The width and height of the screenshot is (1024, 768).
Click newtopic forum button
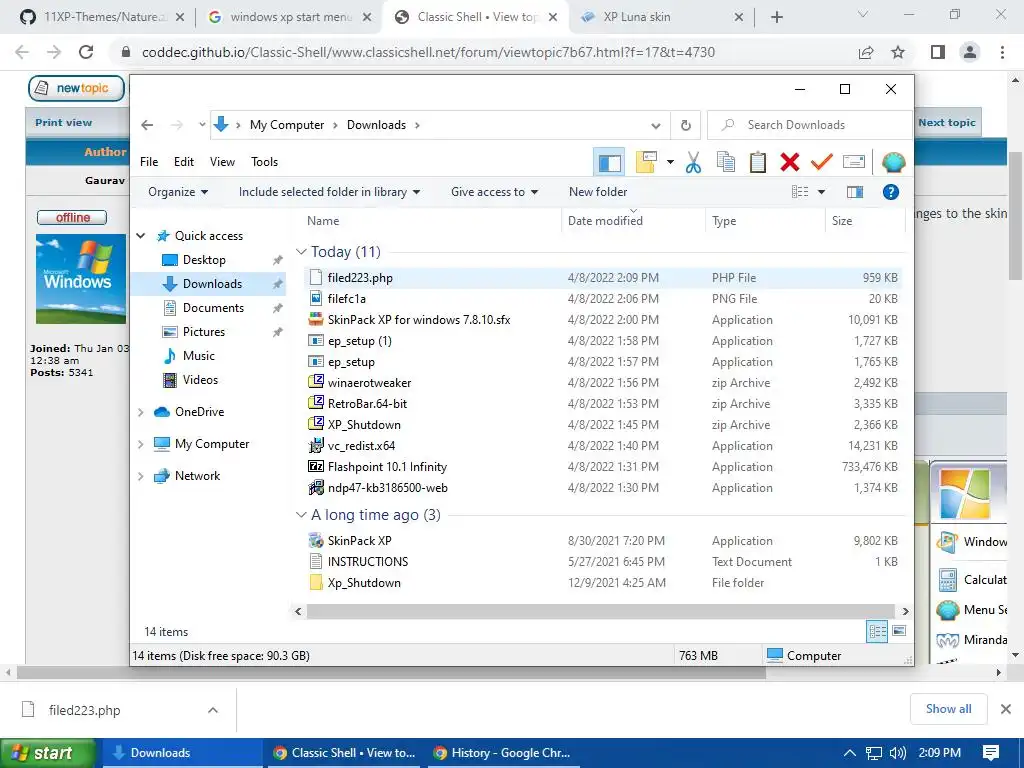[76, 88]
